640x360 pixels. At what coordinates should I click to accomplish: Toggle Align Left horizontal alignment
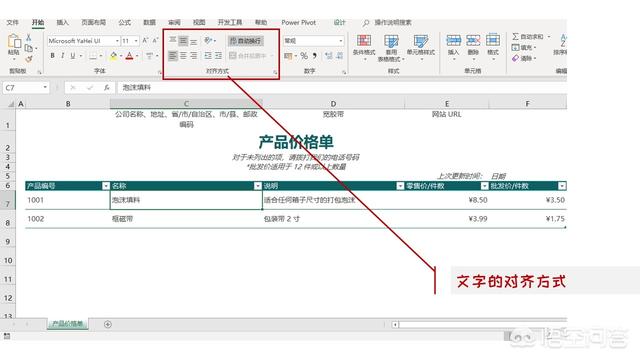coord(173,56)
